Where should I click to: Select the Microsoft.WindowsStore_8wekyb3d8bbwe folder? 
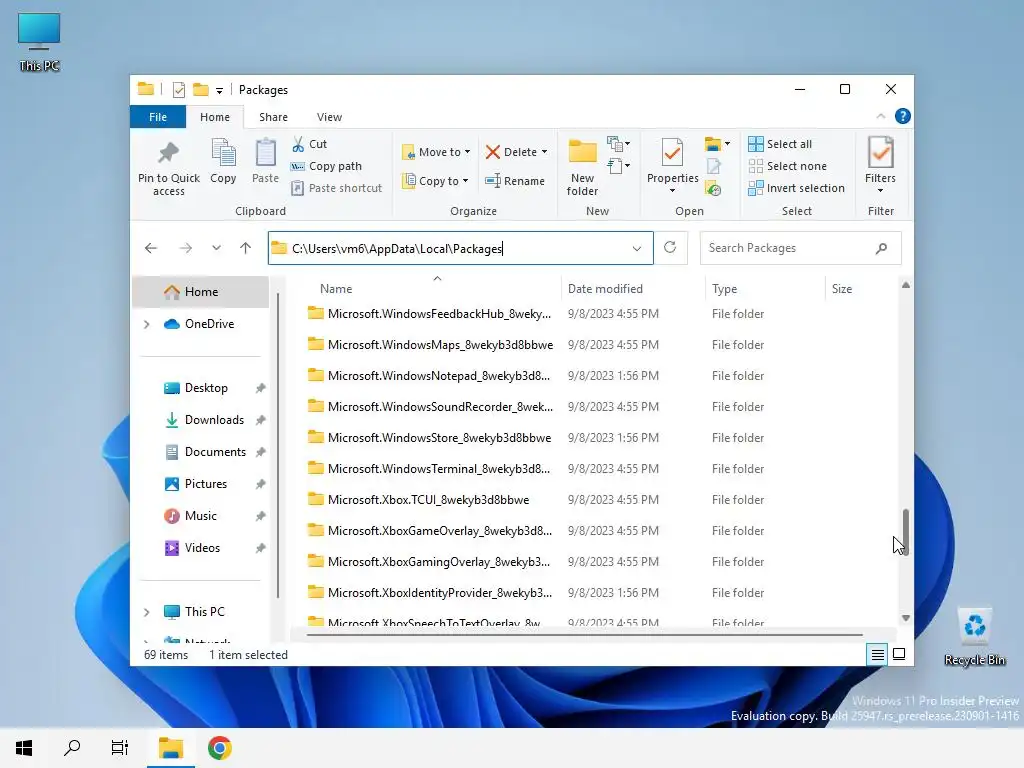428,438
